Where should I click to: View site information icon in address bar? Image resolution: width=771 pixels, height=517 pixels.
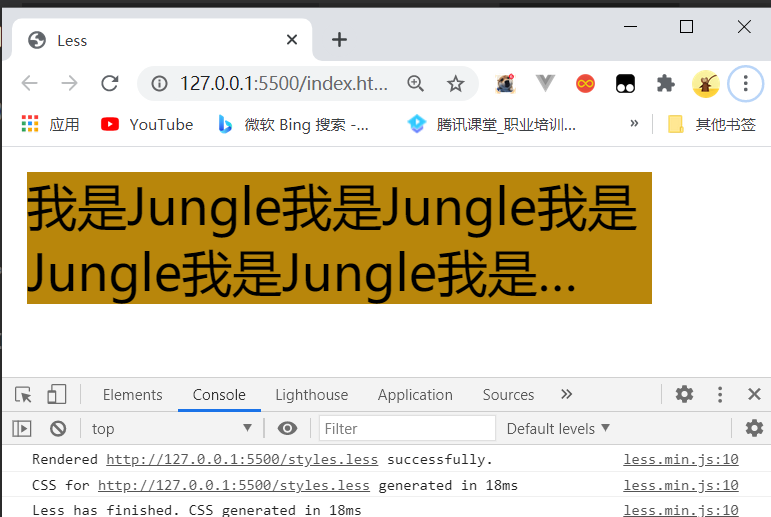tap(159, 84)
